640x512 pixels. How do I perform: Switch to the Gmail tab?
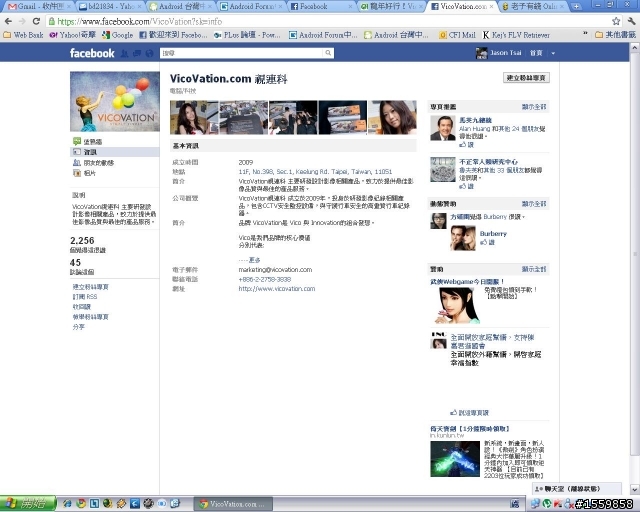click(39, 7)
